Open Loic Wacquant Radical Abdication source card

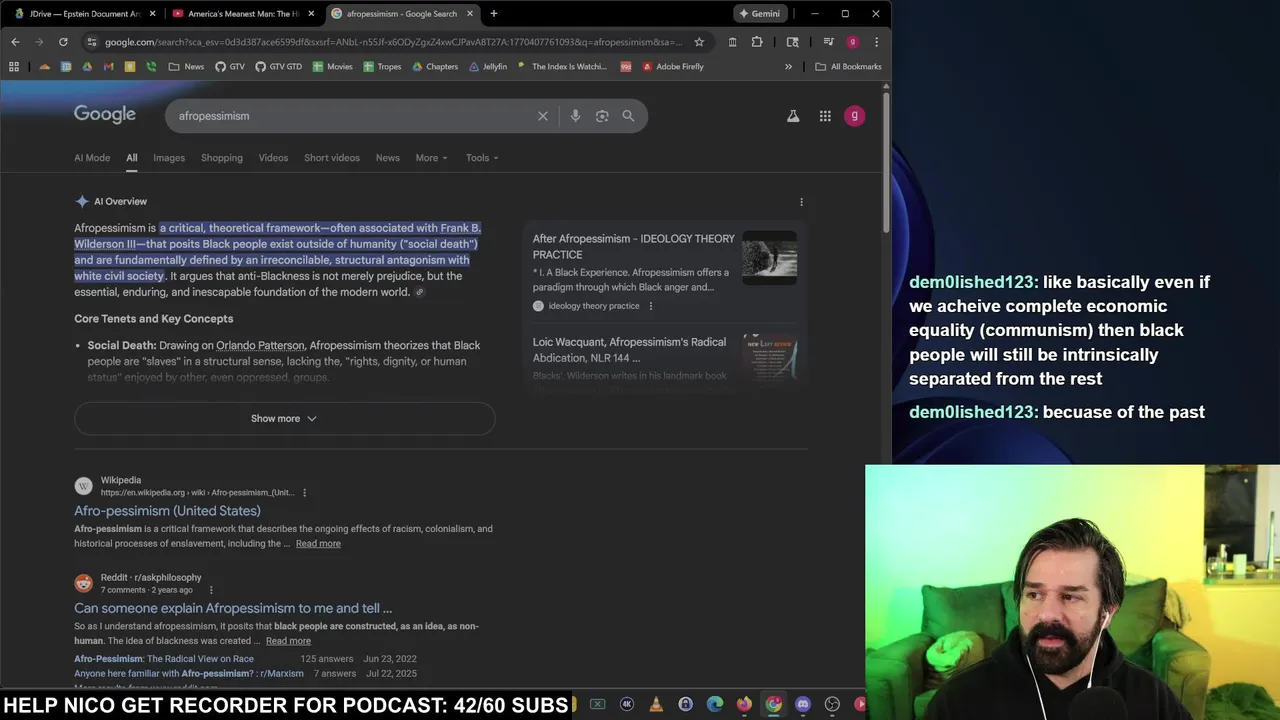664,358
